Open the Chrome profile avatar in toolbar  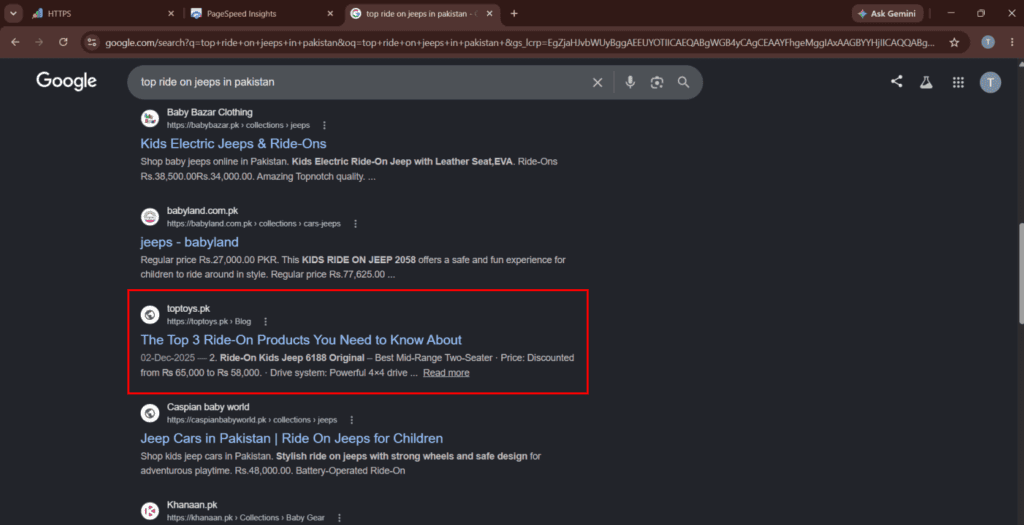click(x=988, y=42)
